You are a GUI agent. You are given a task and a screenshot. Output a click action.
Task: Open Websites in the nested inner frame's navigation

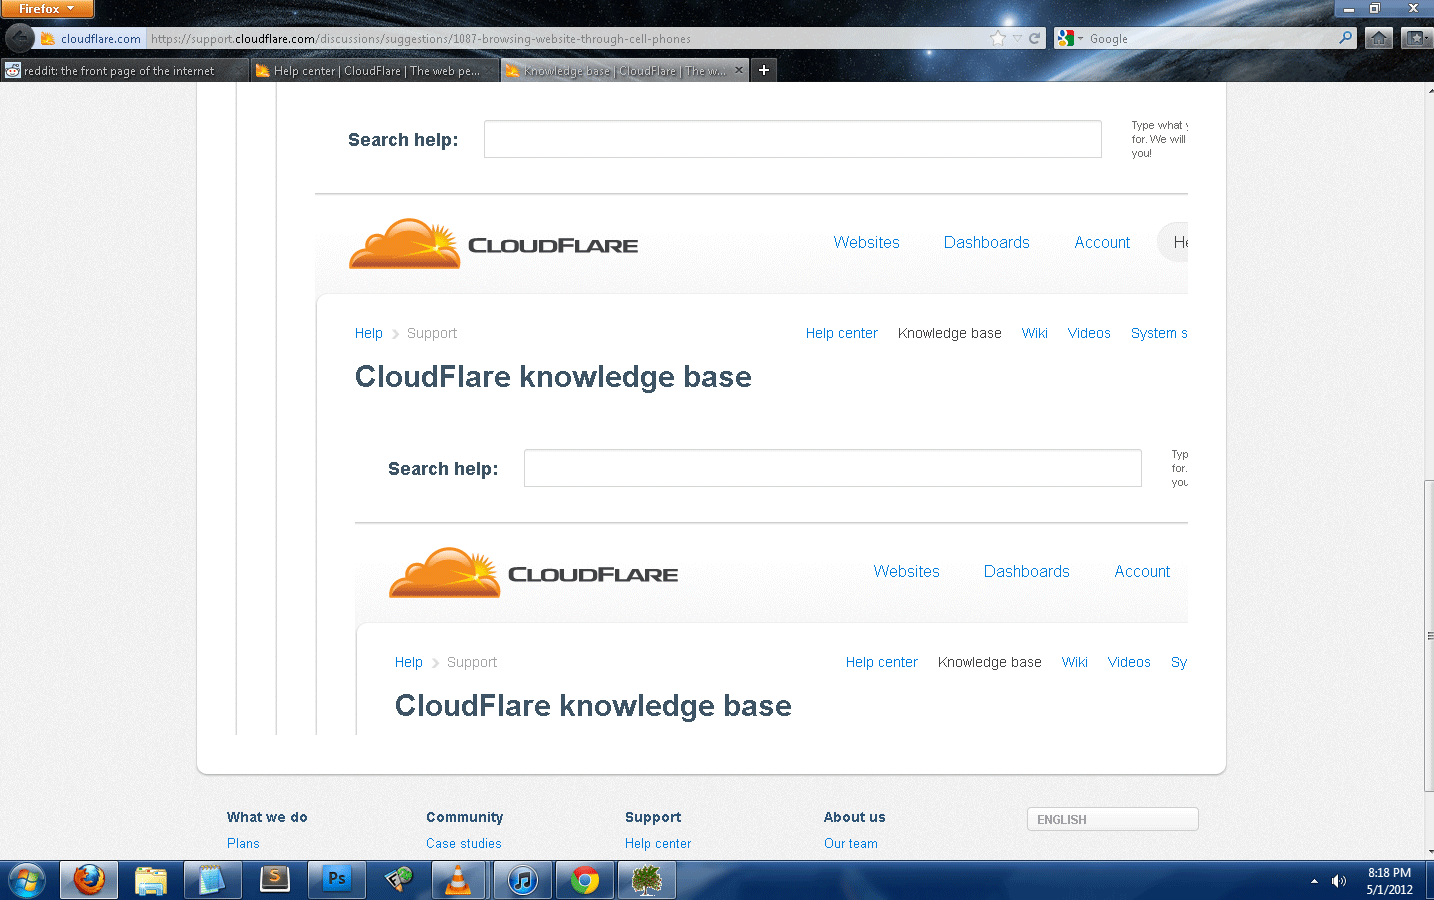click(x=907, y=571)
